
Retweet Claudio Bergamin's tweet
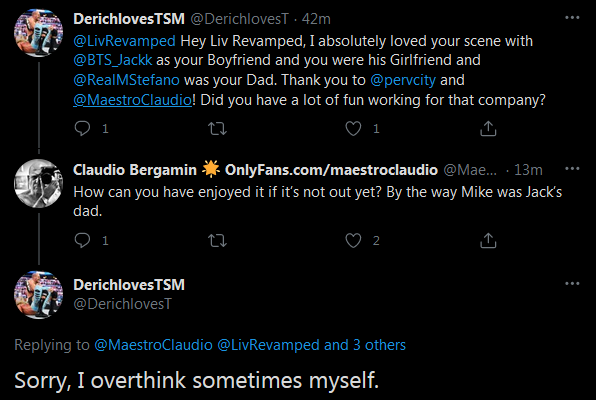pos(217,240)
